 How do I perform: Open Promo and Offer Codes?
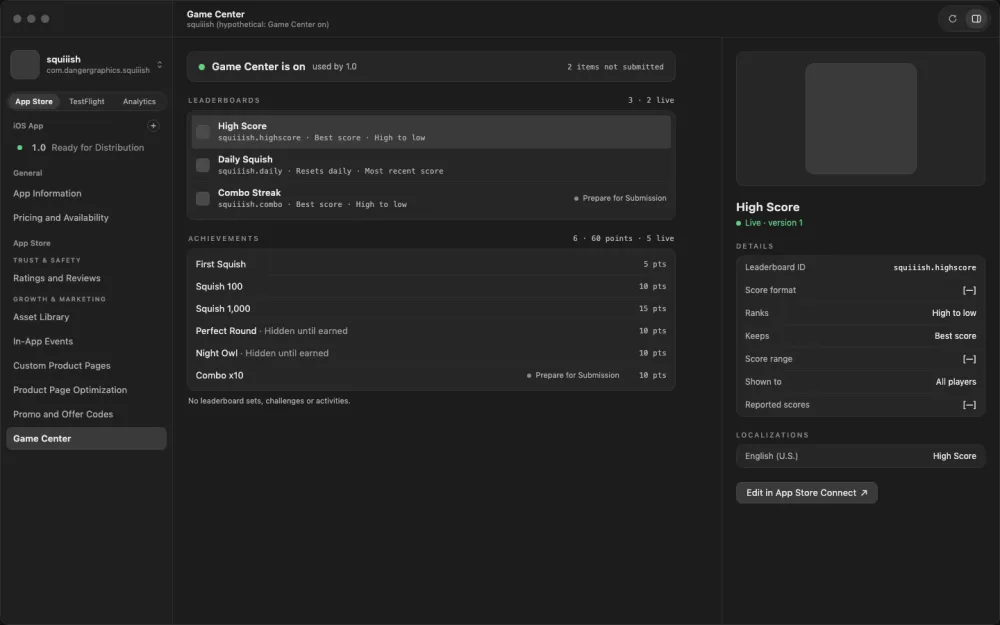(x=86, y=414)
